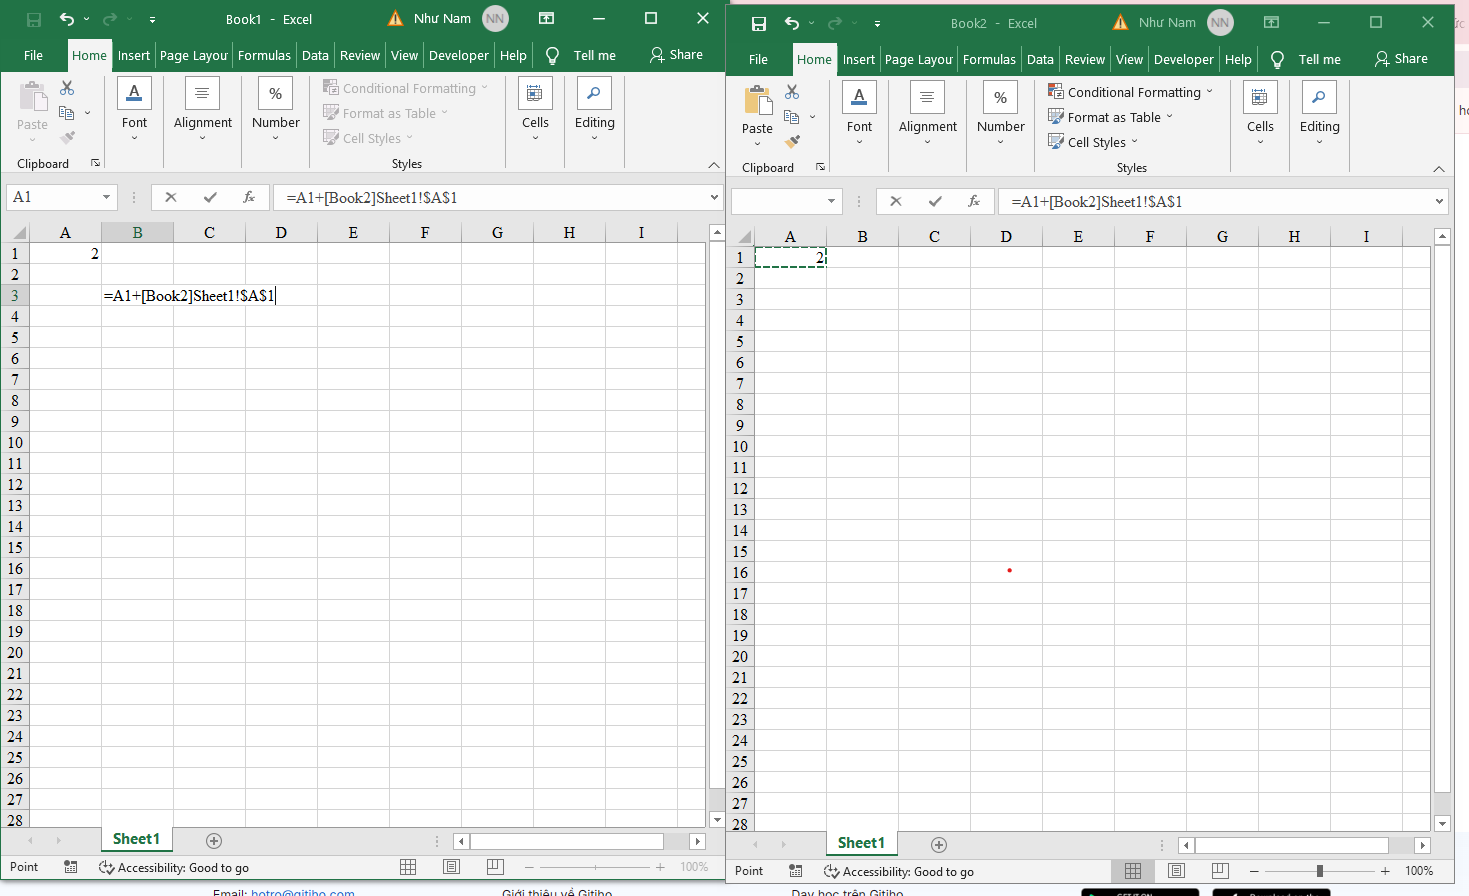Add new sheet with plus icon in Book2
Screen dimensions: 1469x896
coord(938,845)
